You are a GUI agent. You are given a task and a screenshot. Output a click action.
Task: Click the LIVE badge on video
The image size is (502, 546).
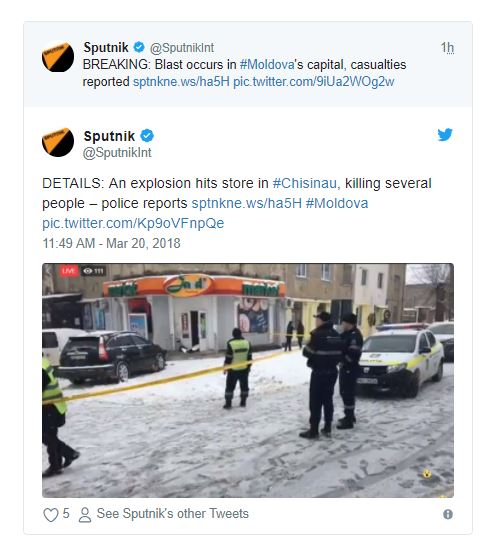click(x=69, y=271)
